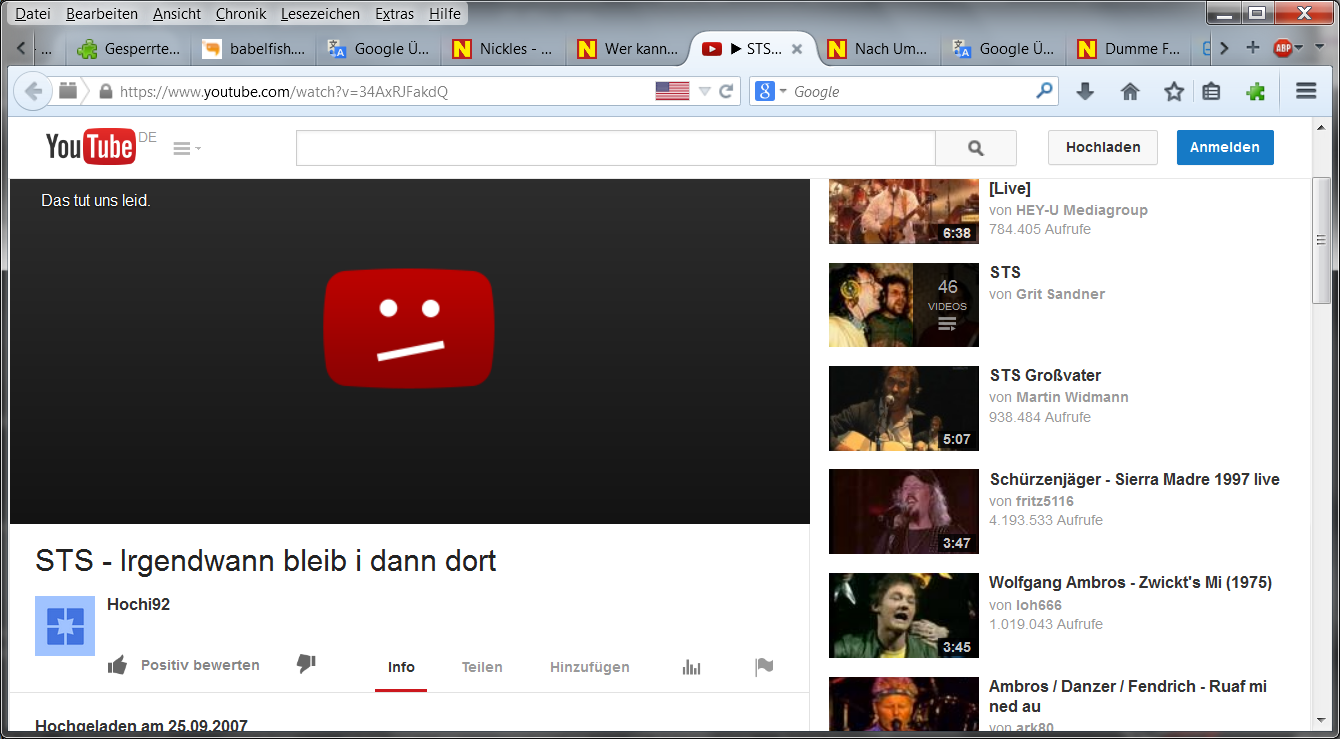Click the YouTube logo
The image size is (1340, 739).
click(90, 147)
